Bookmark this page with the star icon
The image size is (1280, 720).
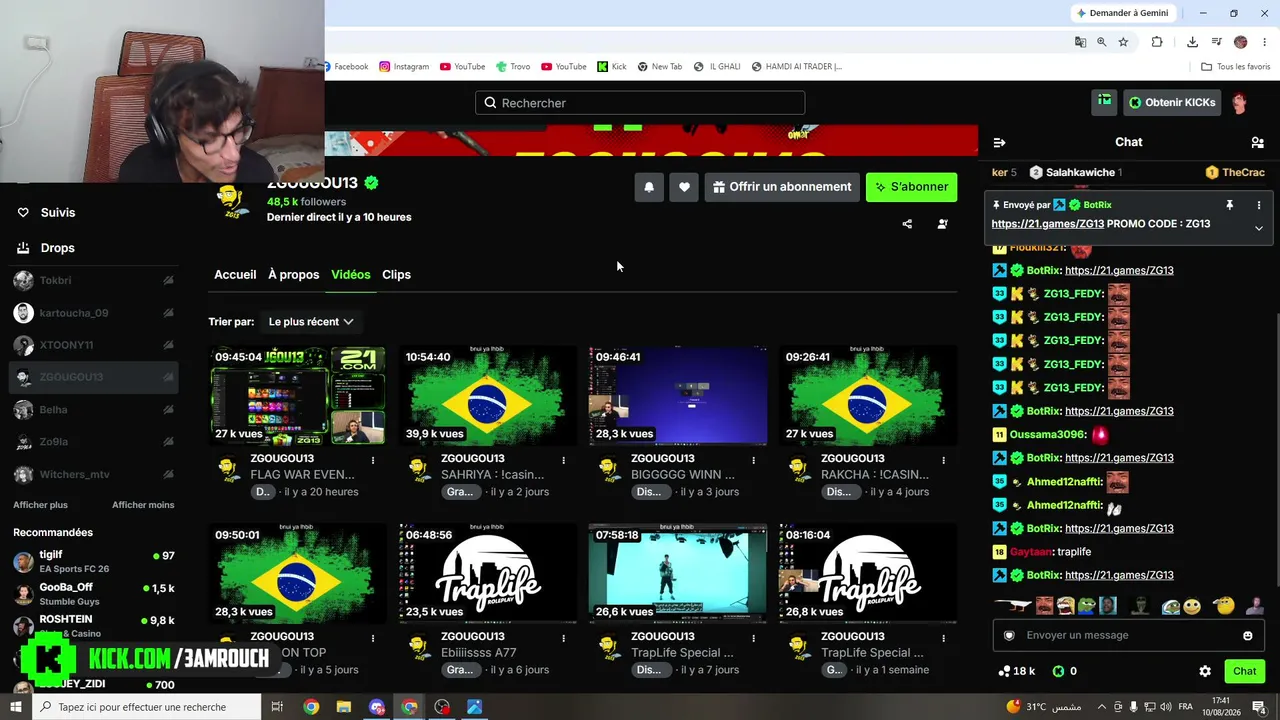coord(1123,42)
